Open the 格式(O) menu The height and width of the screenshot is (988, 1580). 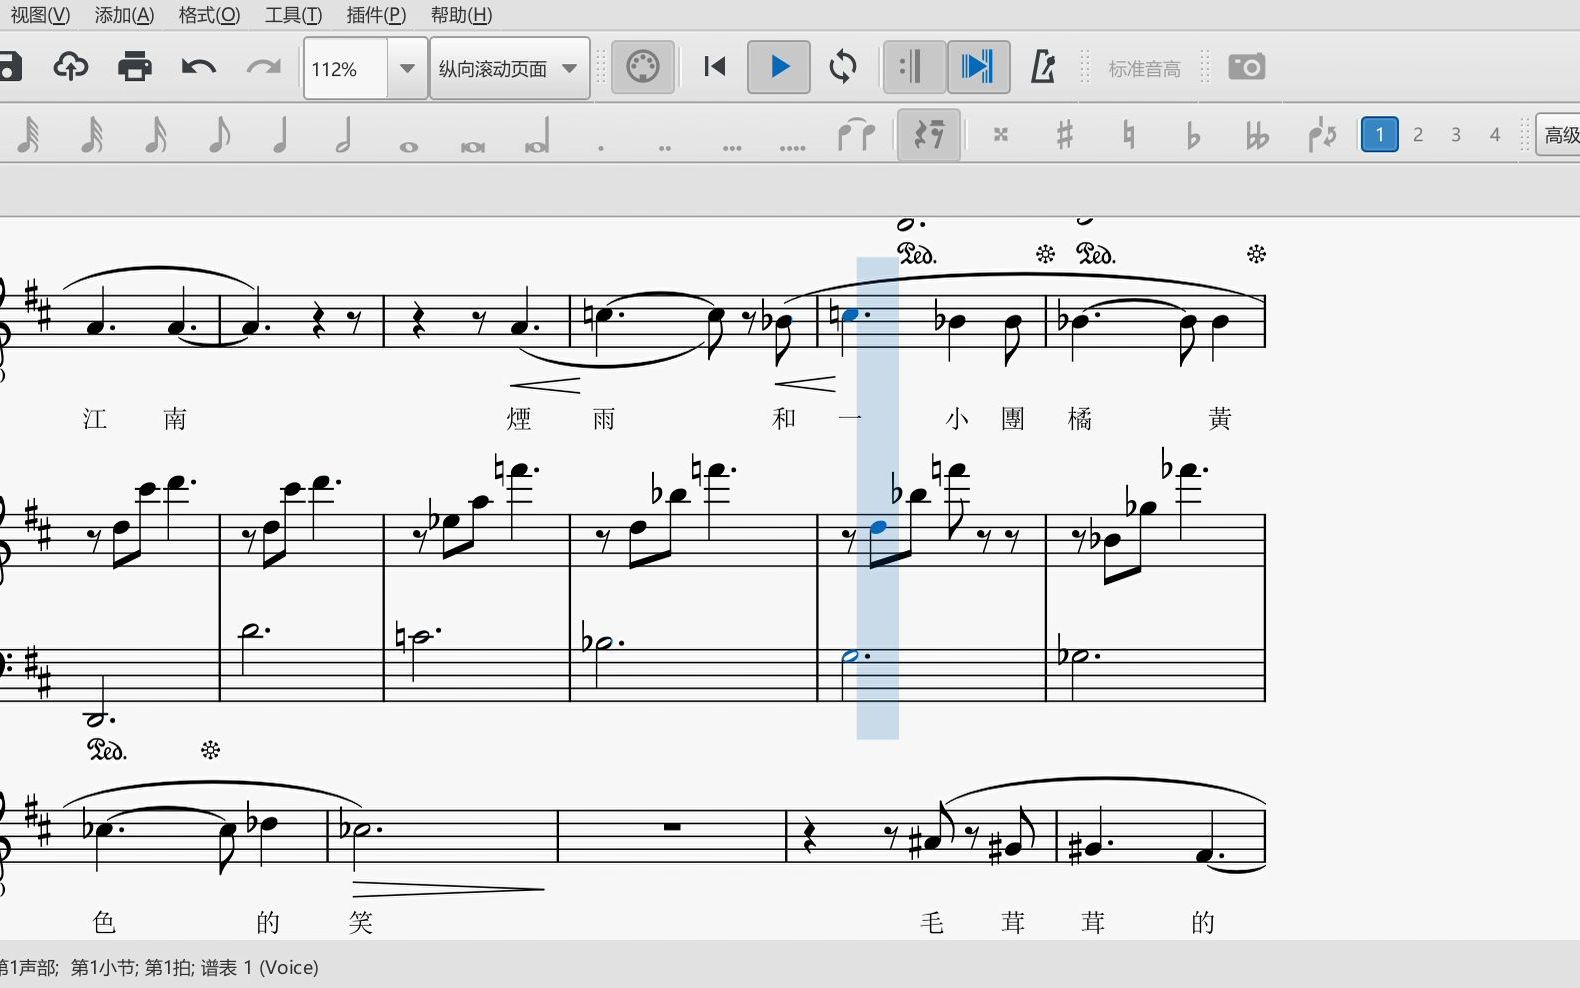point(209,15)
